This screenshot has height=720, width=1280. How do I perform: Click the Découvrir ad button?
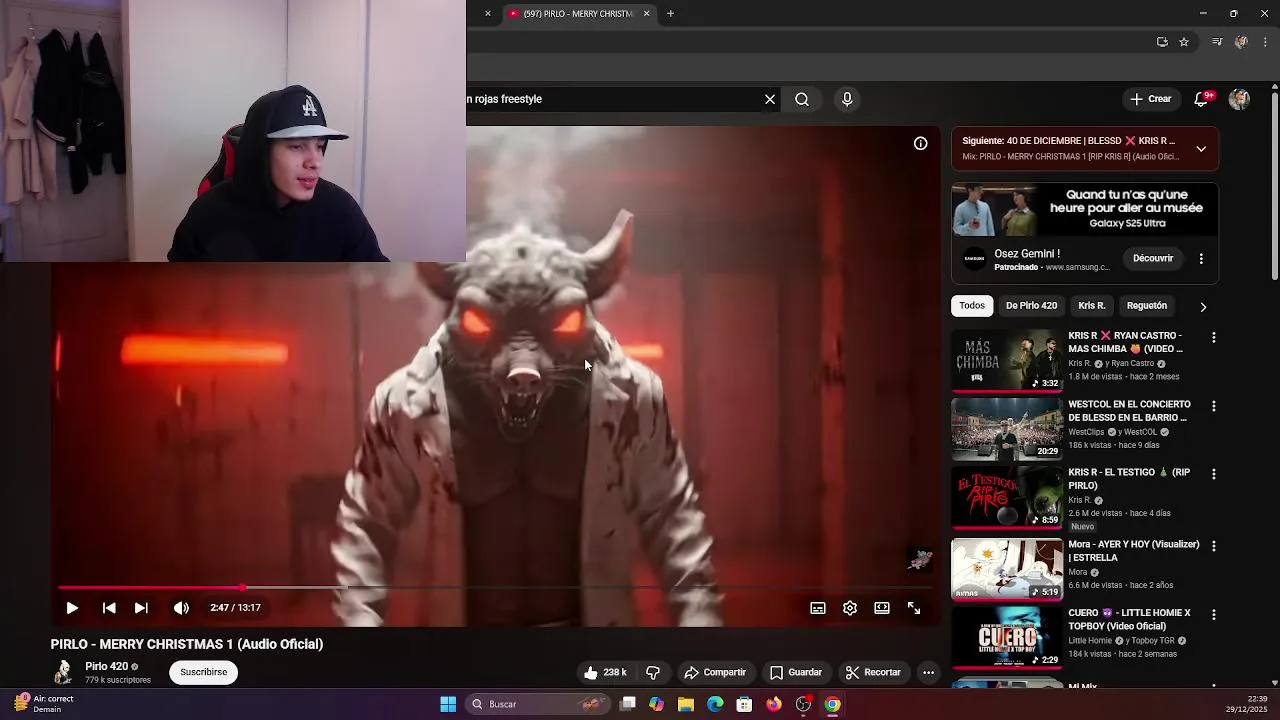[x=1153, y=258]
